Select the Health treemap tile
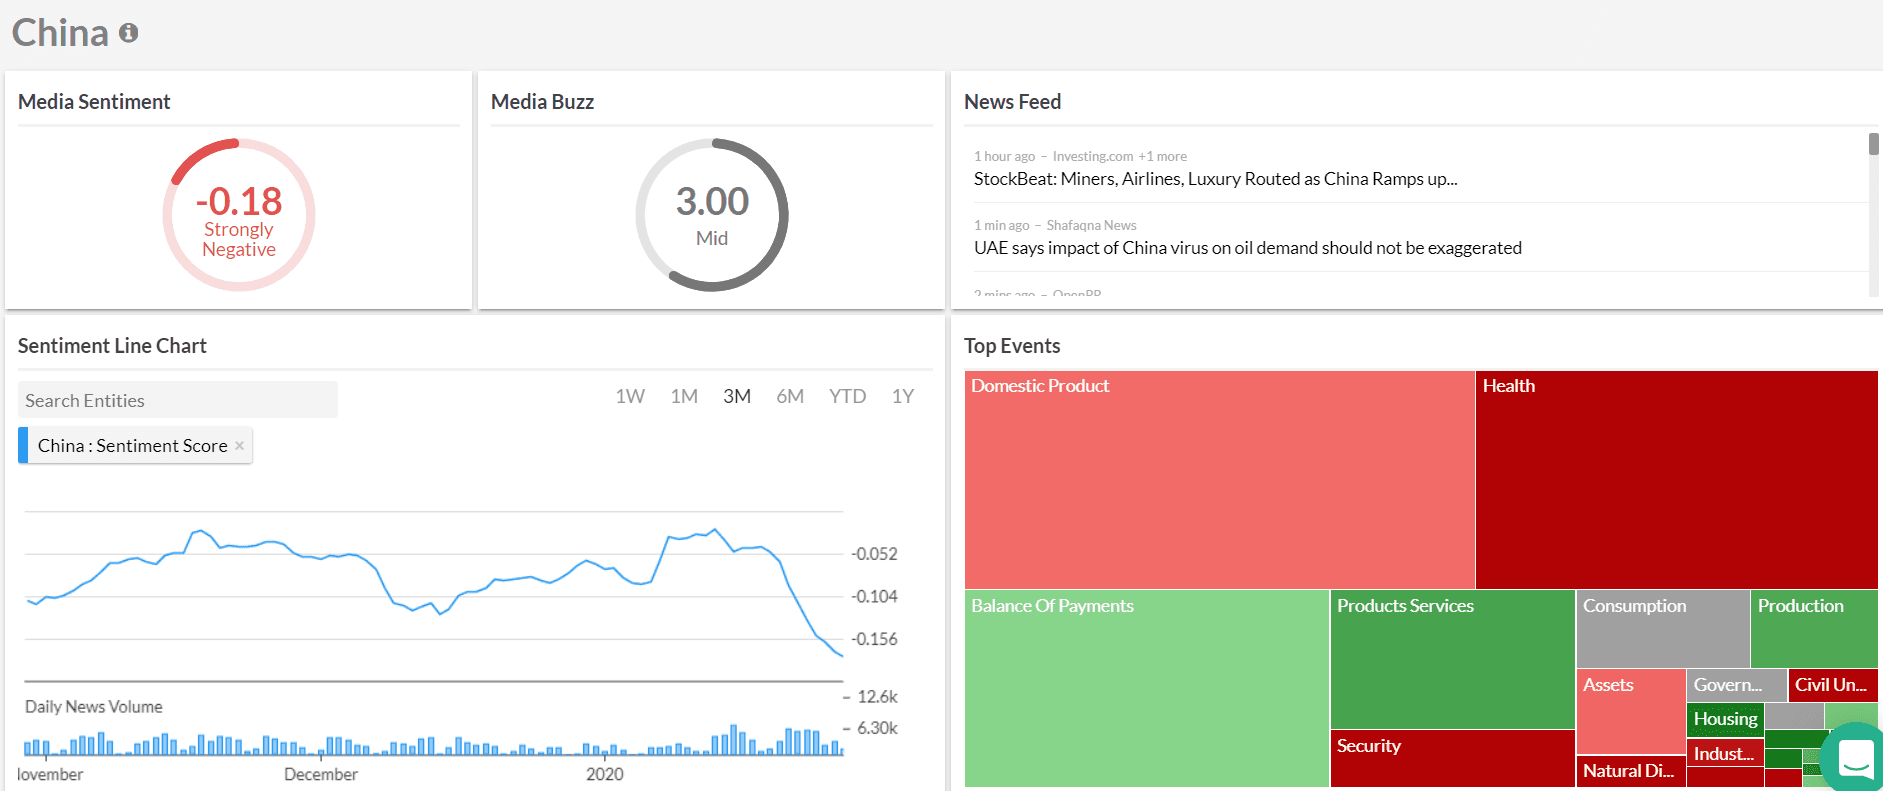 pos(1676,480)
